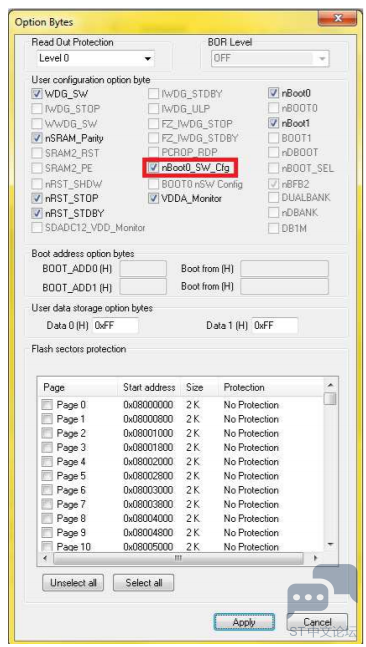
Task: Open the BOR Level dropdown
Action: pyautogui.click(x=270, y=58)
